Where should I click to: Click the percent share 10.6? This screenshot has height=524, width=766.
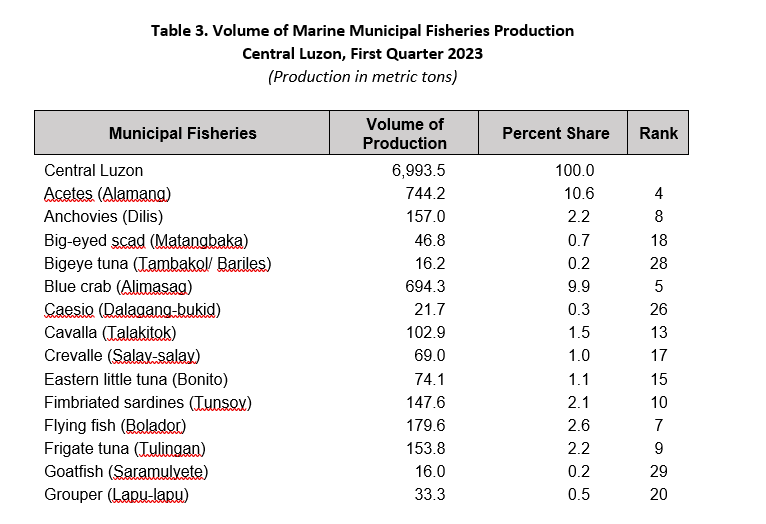point(579,193)
